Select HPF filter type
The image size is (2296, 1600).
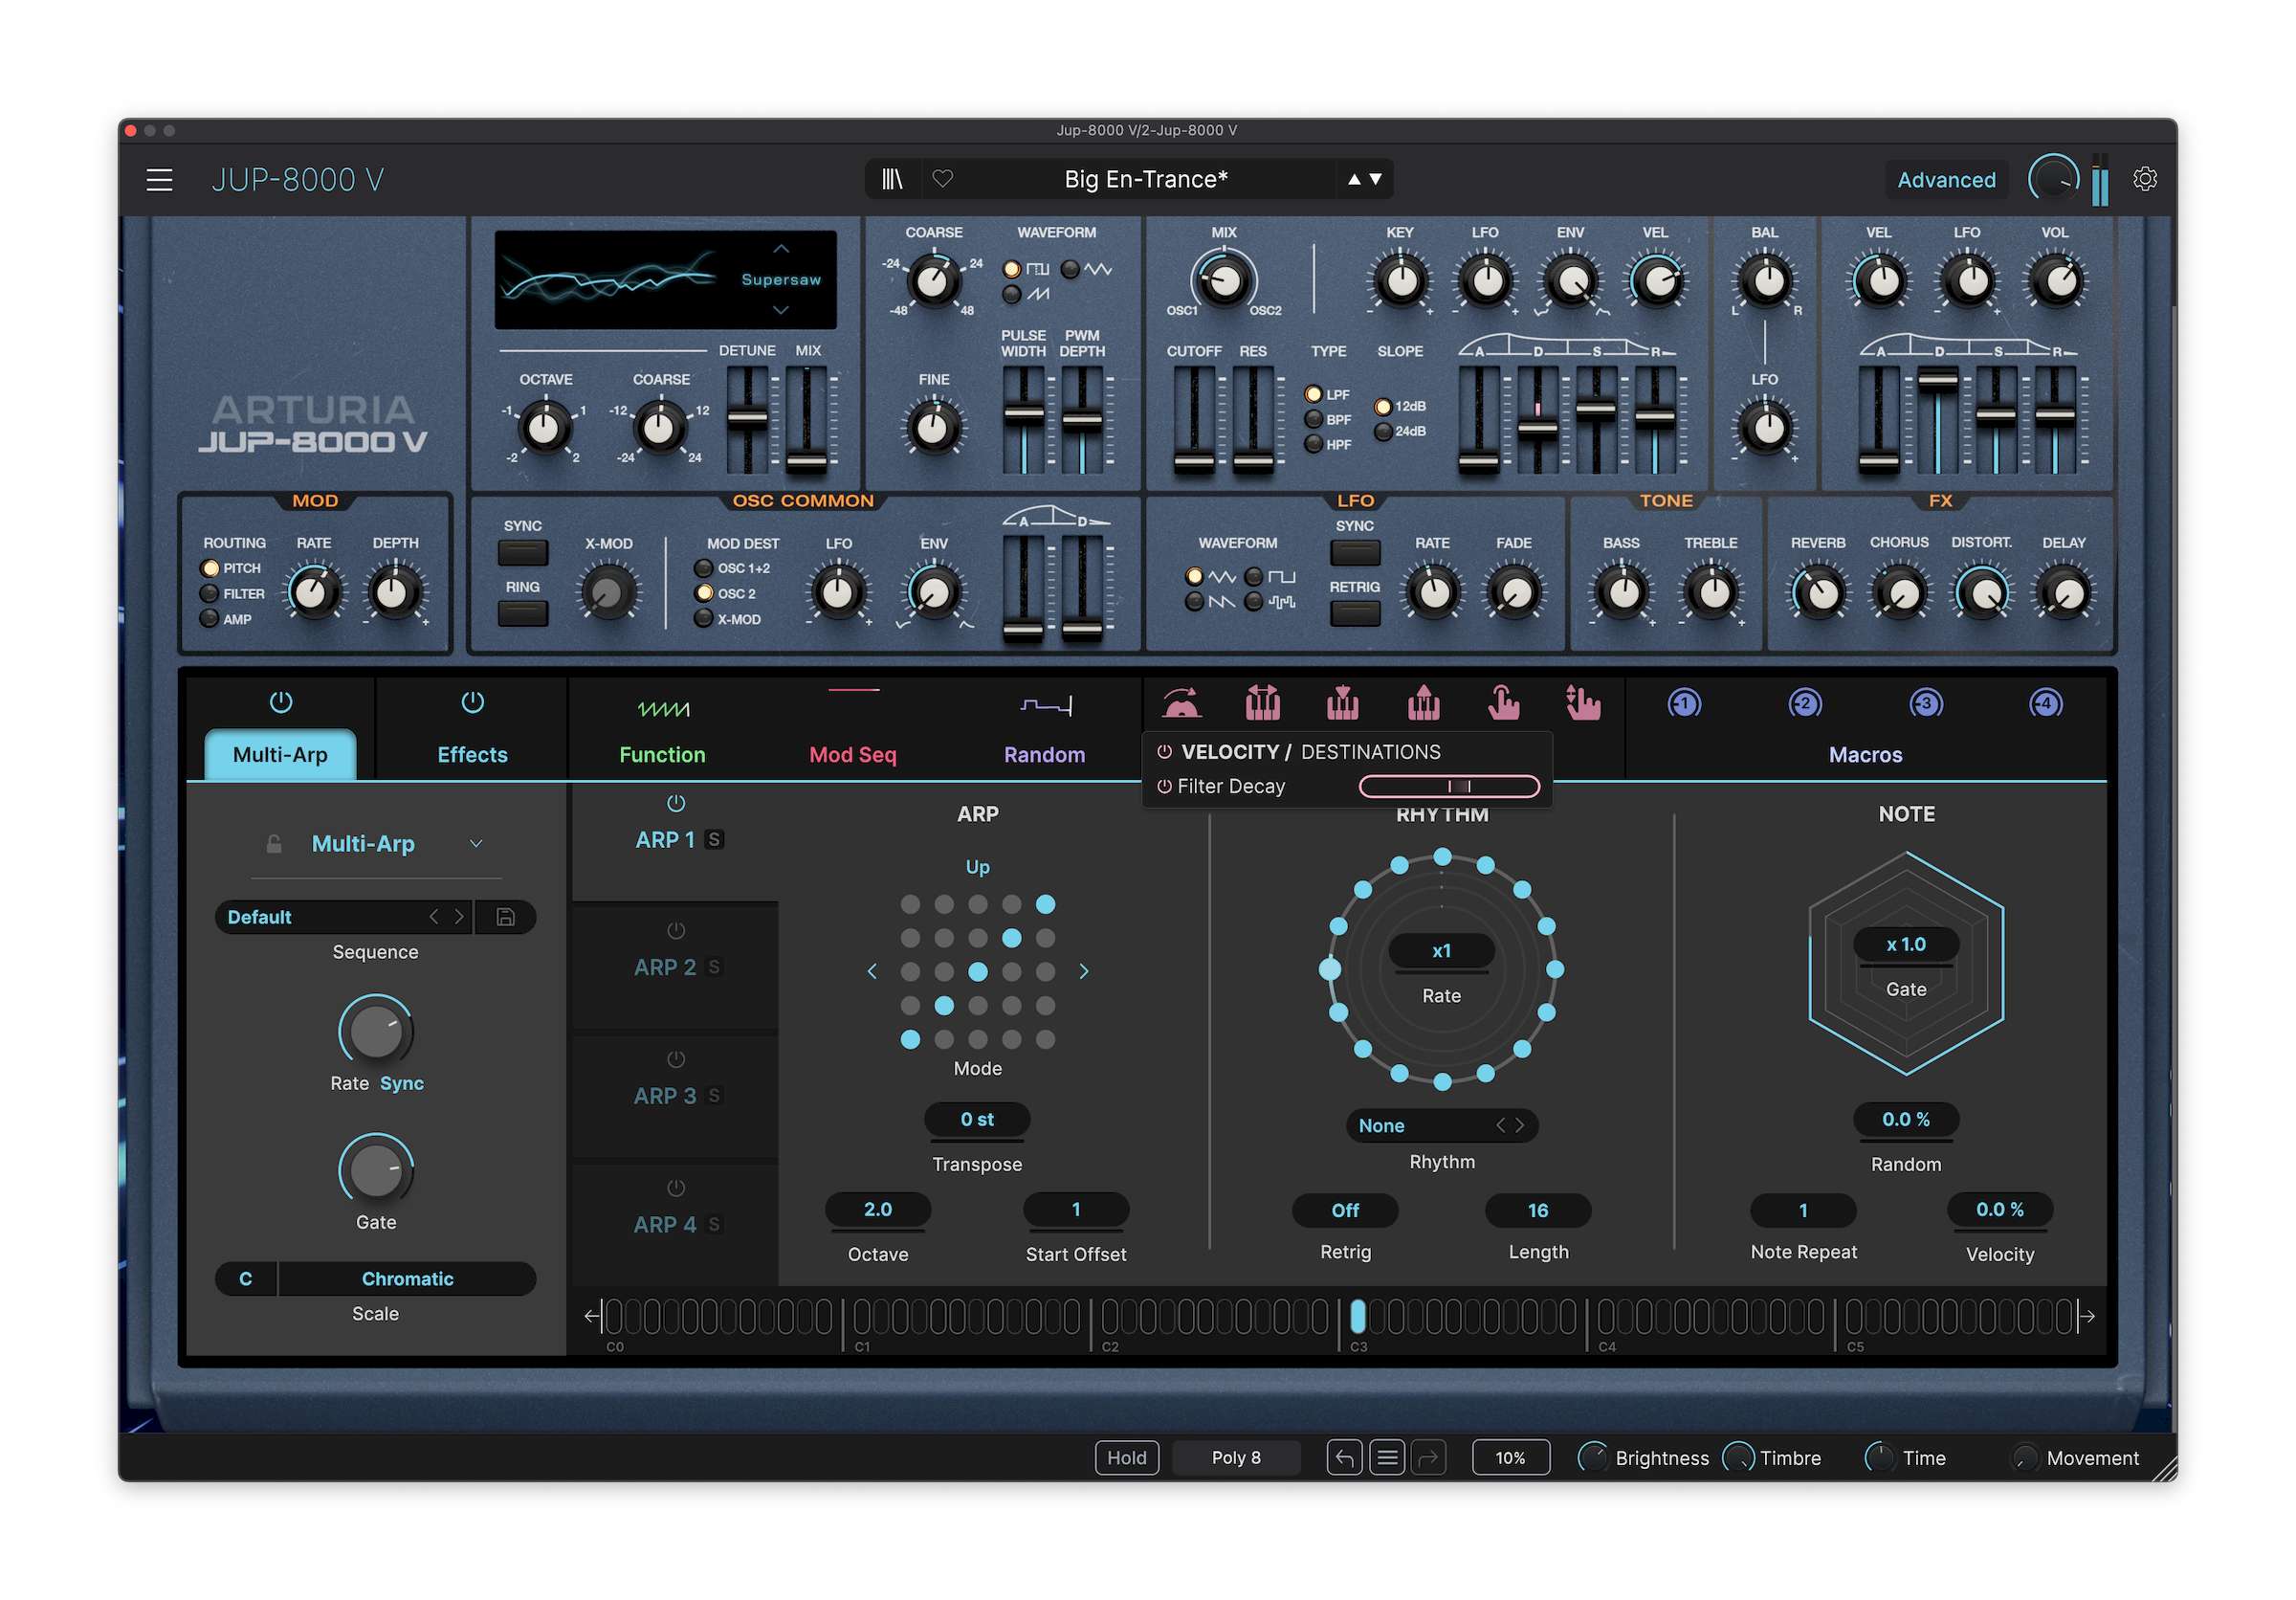[x=1314, y=445]
